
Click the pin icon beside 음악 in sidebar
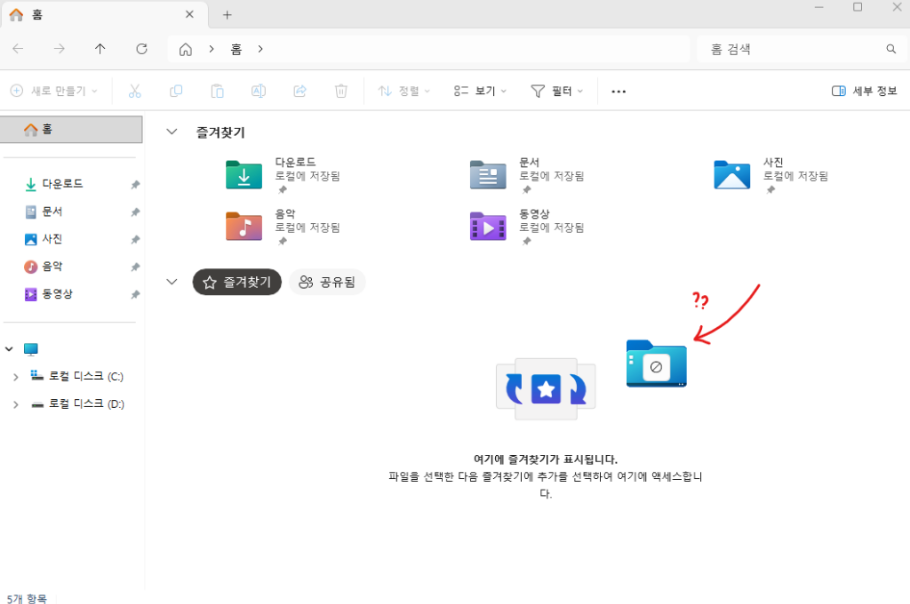click(135, 267)
